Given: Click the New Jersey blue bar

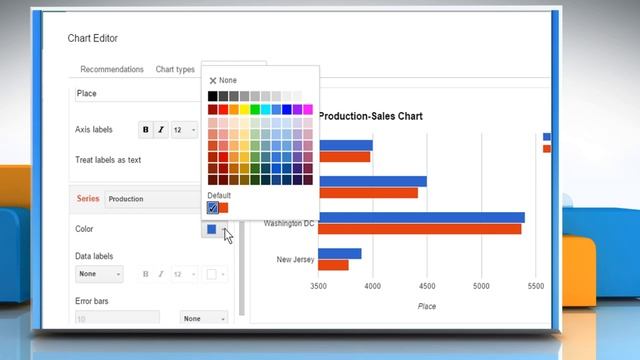Looking at the screenshot, I should click(x=340, y=254).
